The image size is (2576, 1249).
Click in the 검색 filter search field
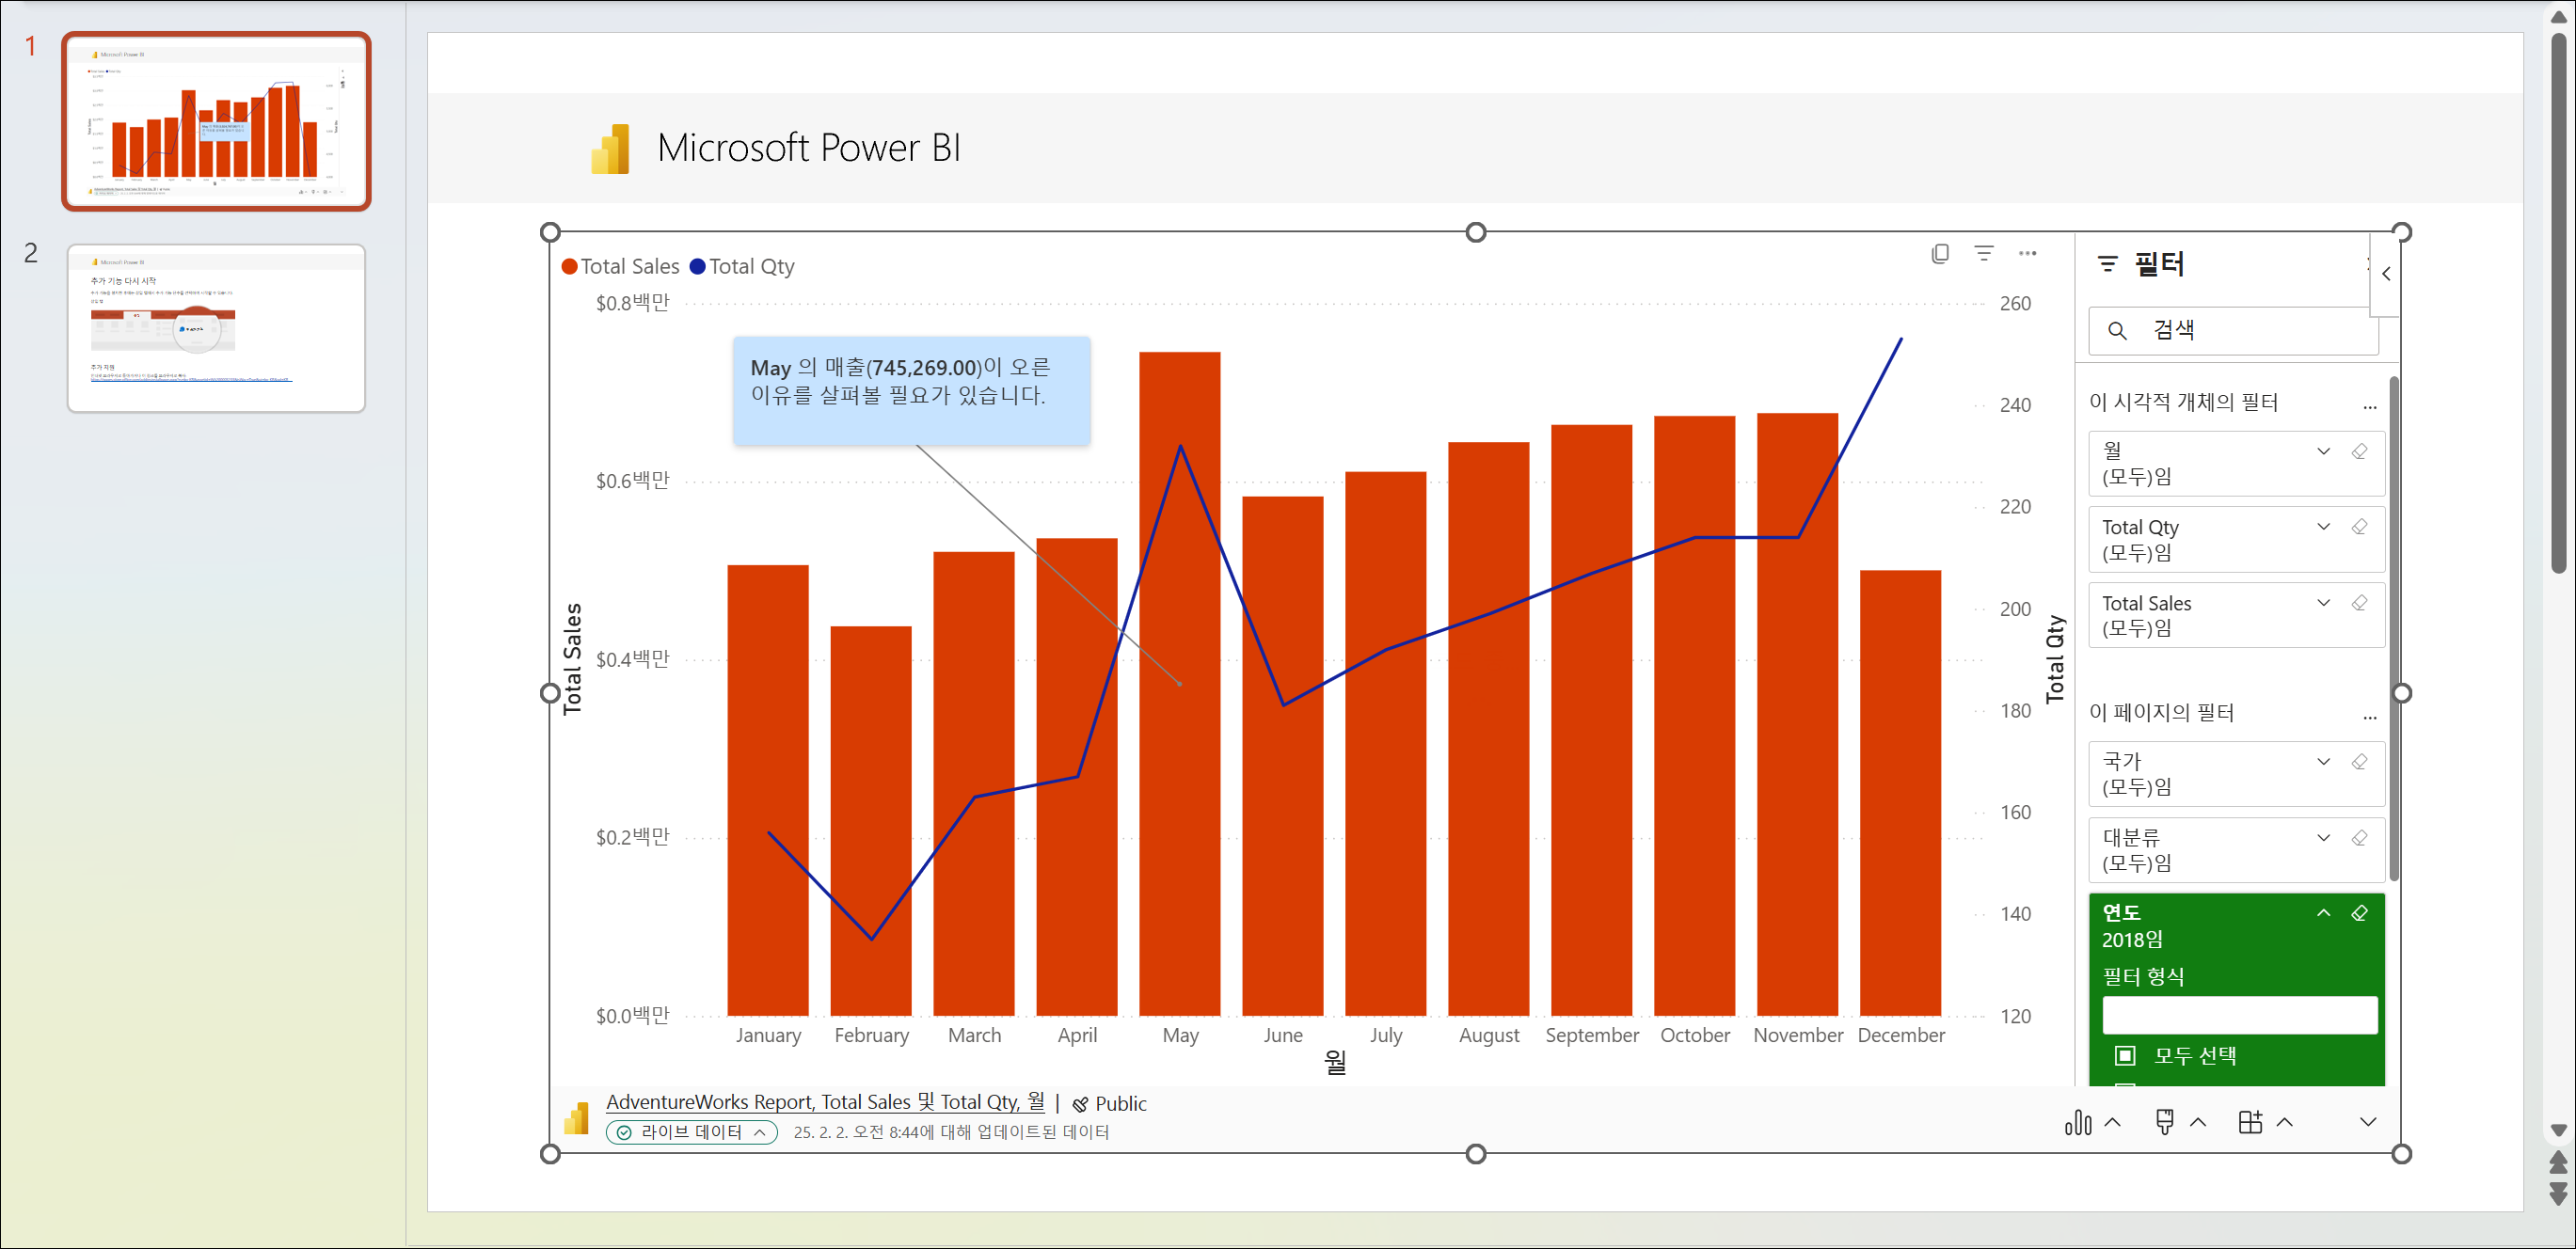click(x=2233, y=331)
